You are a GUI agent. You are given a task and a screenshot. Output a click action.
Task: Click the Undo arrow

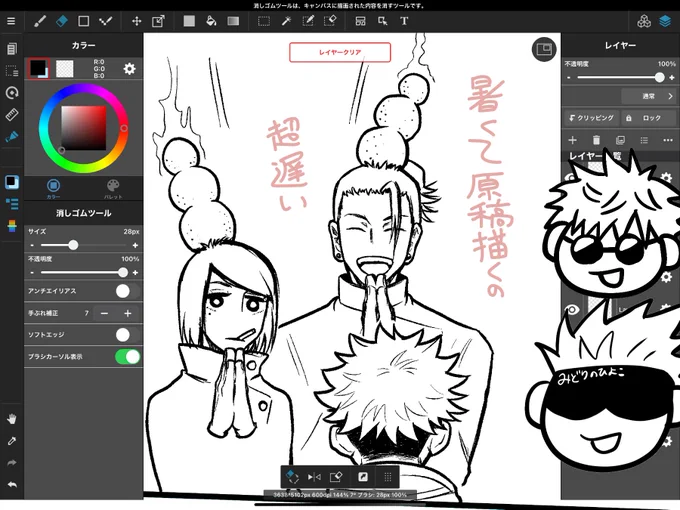[12, 484]
